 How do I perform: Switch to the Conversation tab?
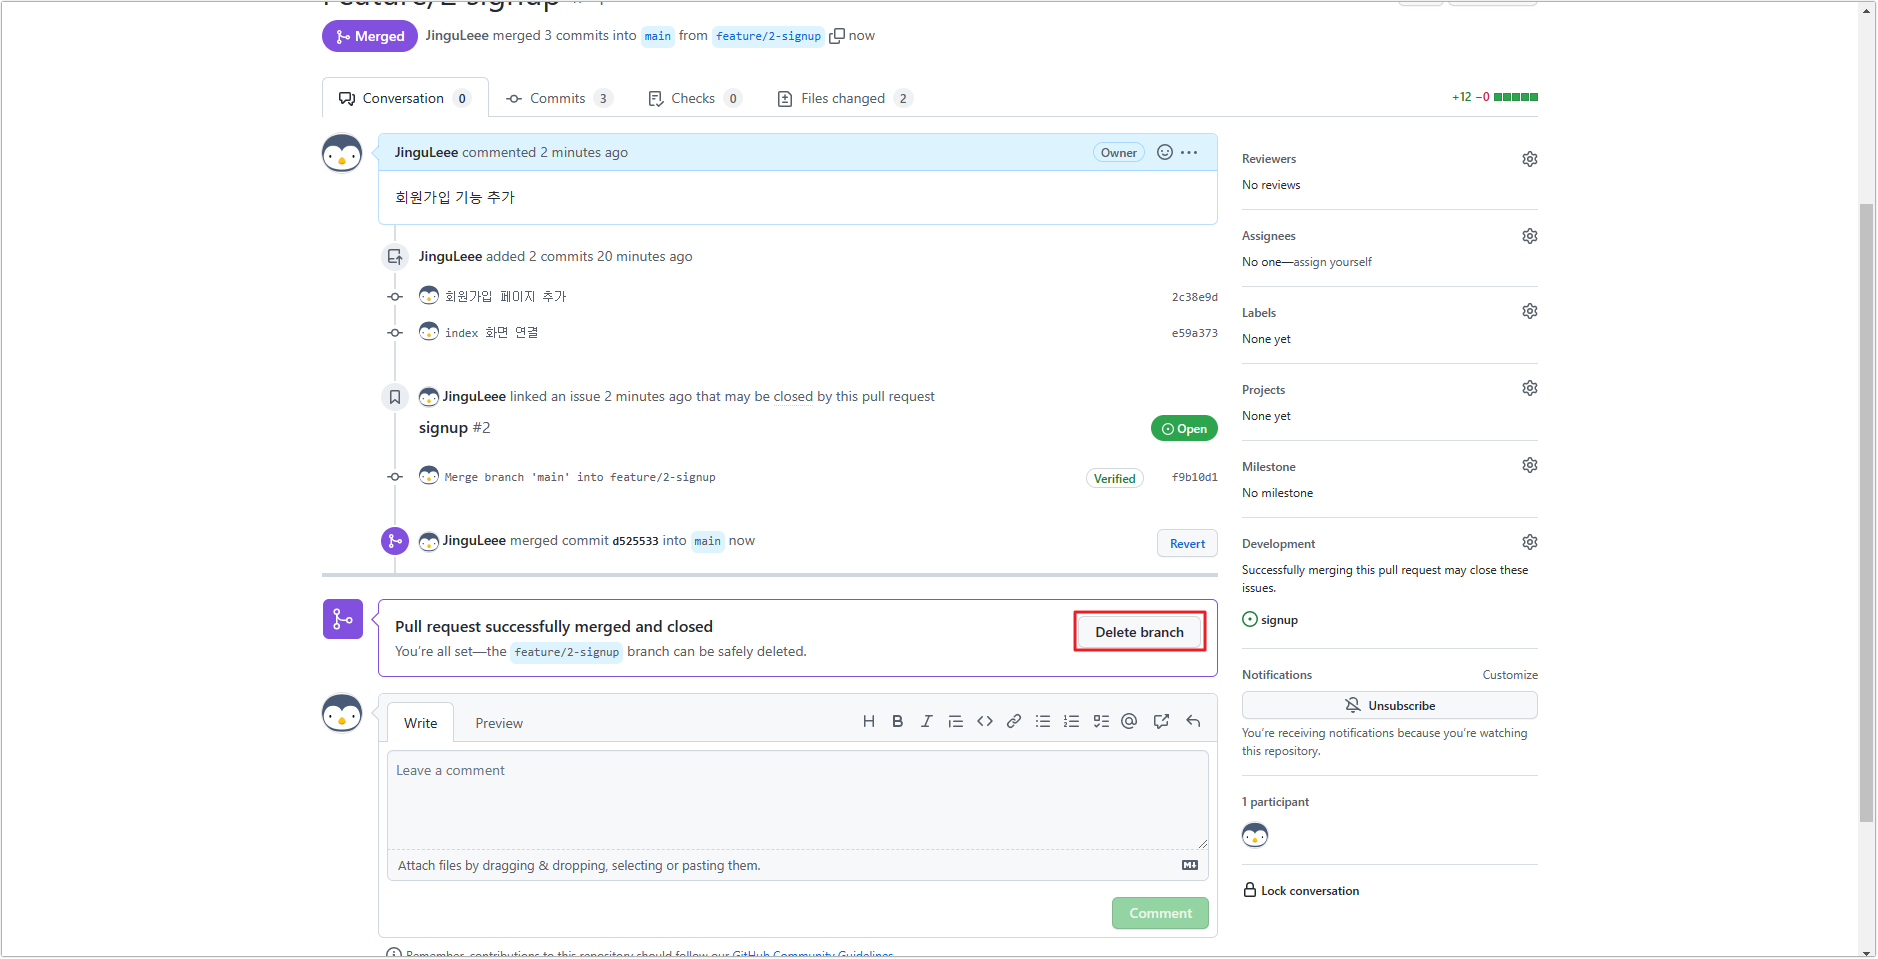click(405, 98)
